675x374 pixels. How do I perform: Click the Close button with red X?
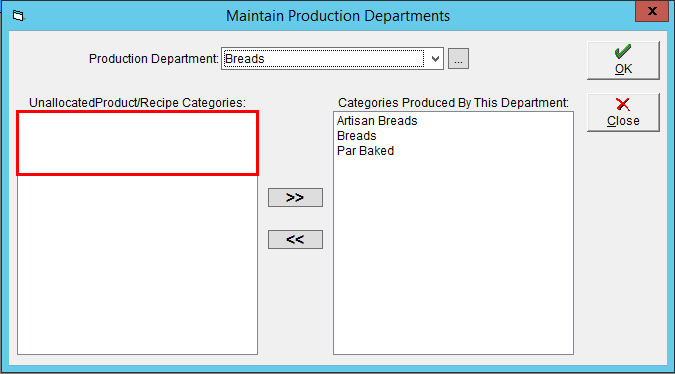(623, 112)
